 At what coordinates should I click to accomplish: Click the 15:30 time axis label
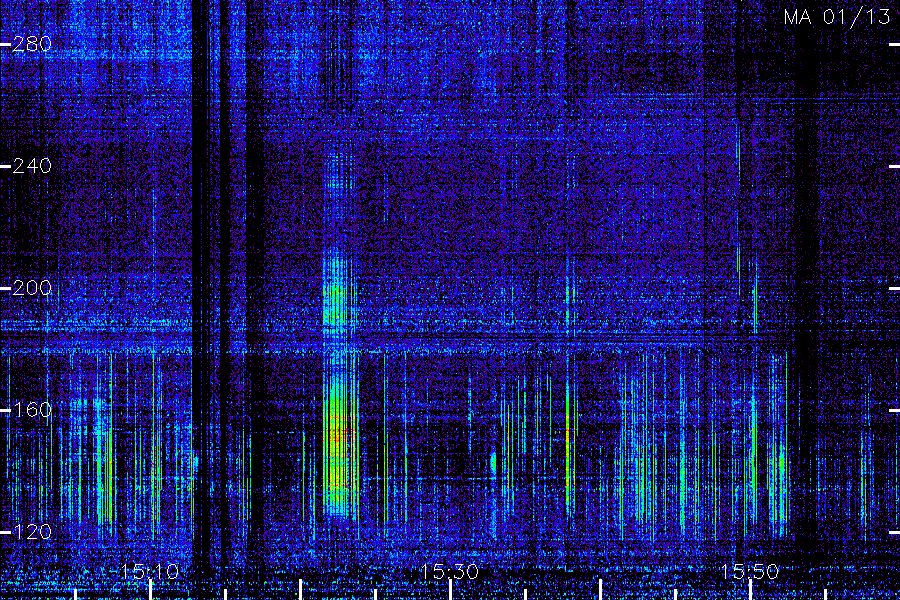450,572
